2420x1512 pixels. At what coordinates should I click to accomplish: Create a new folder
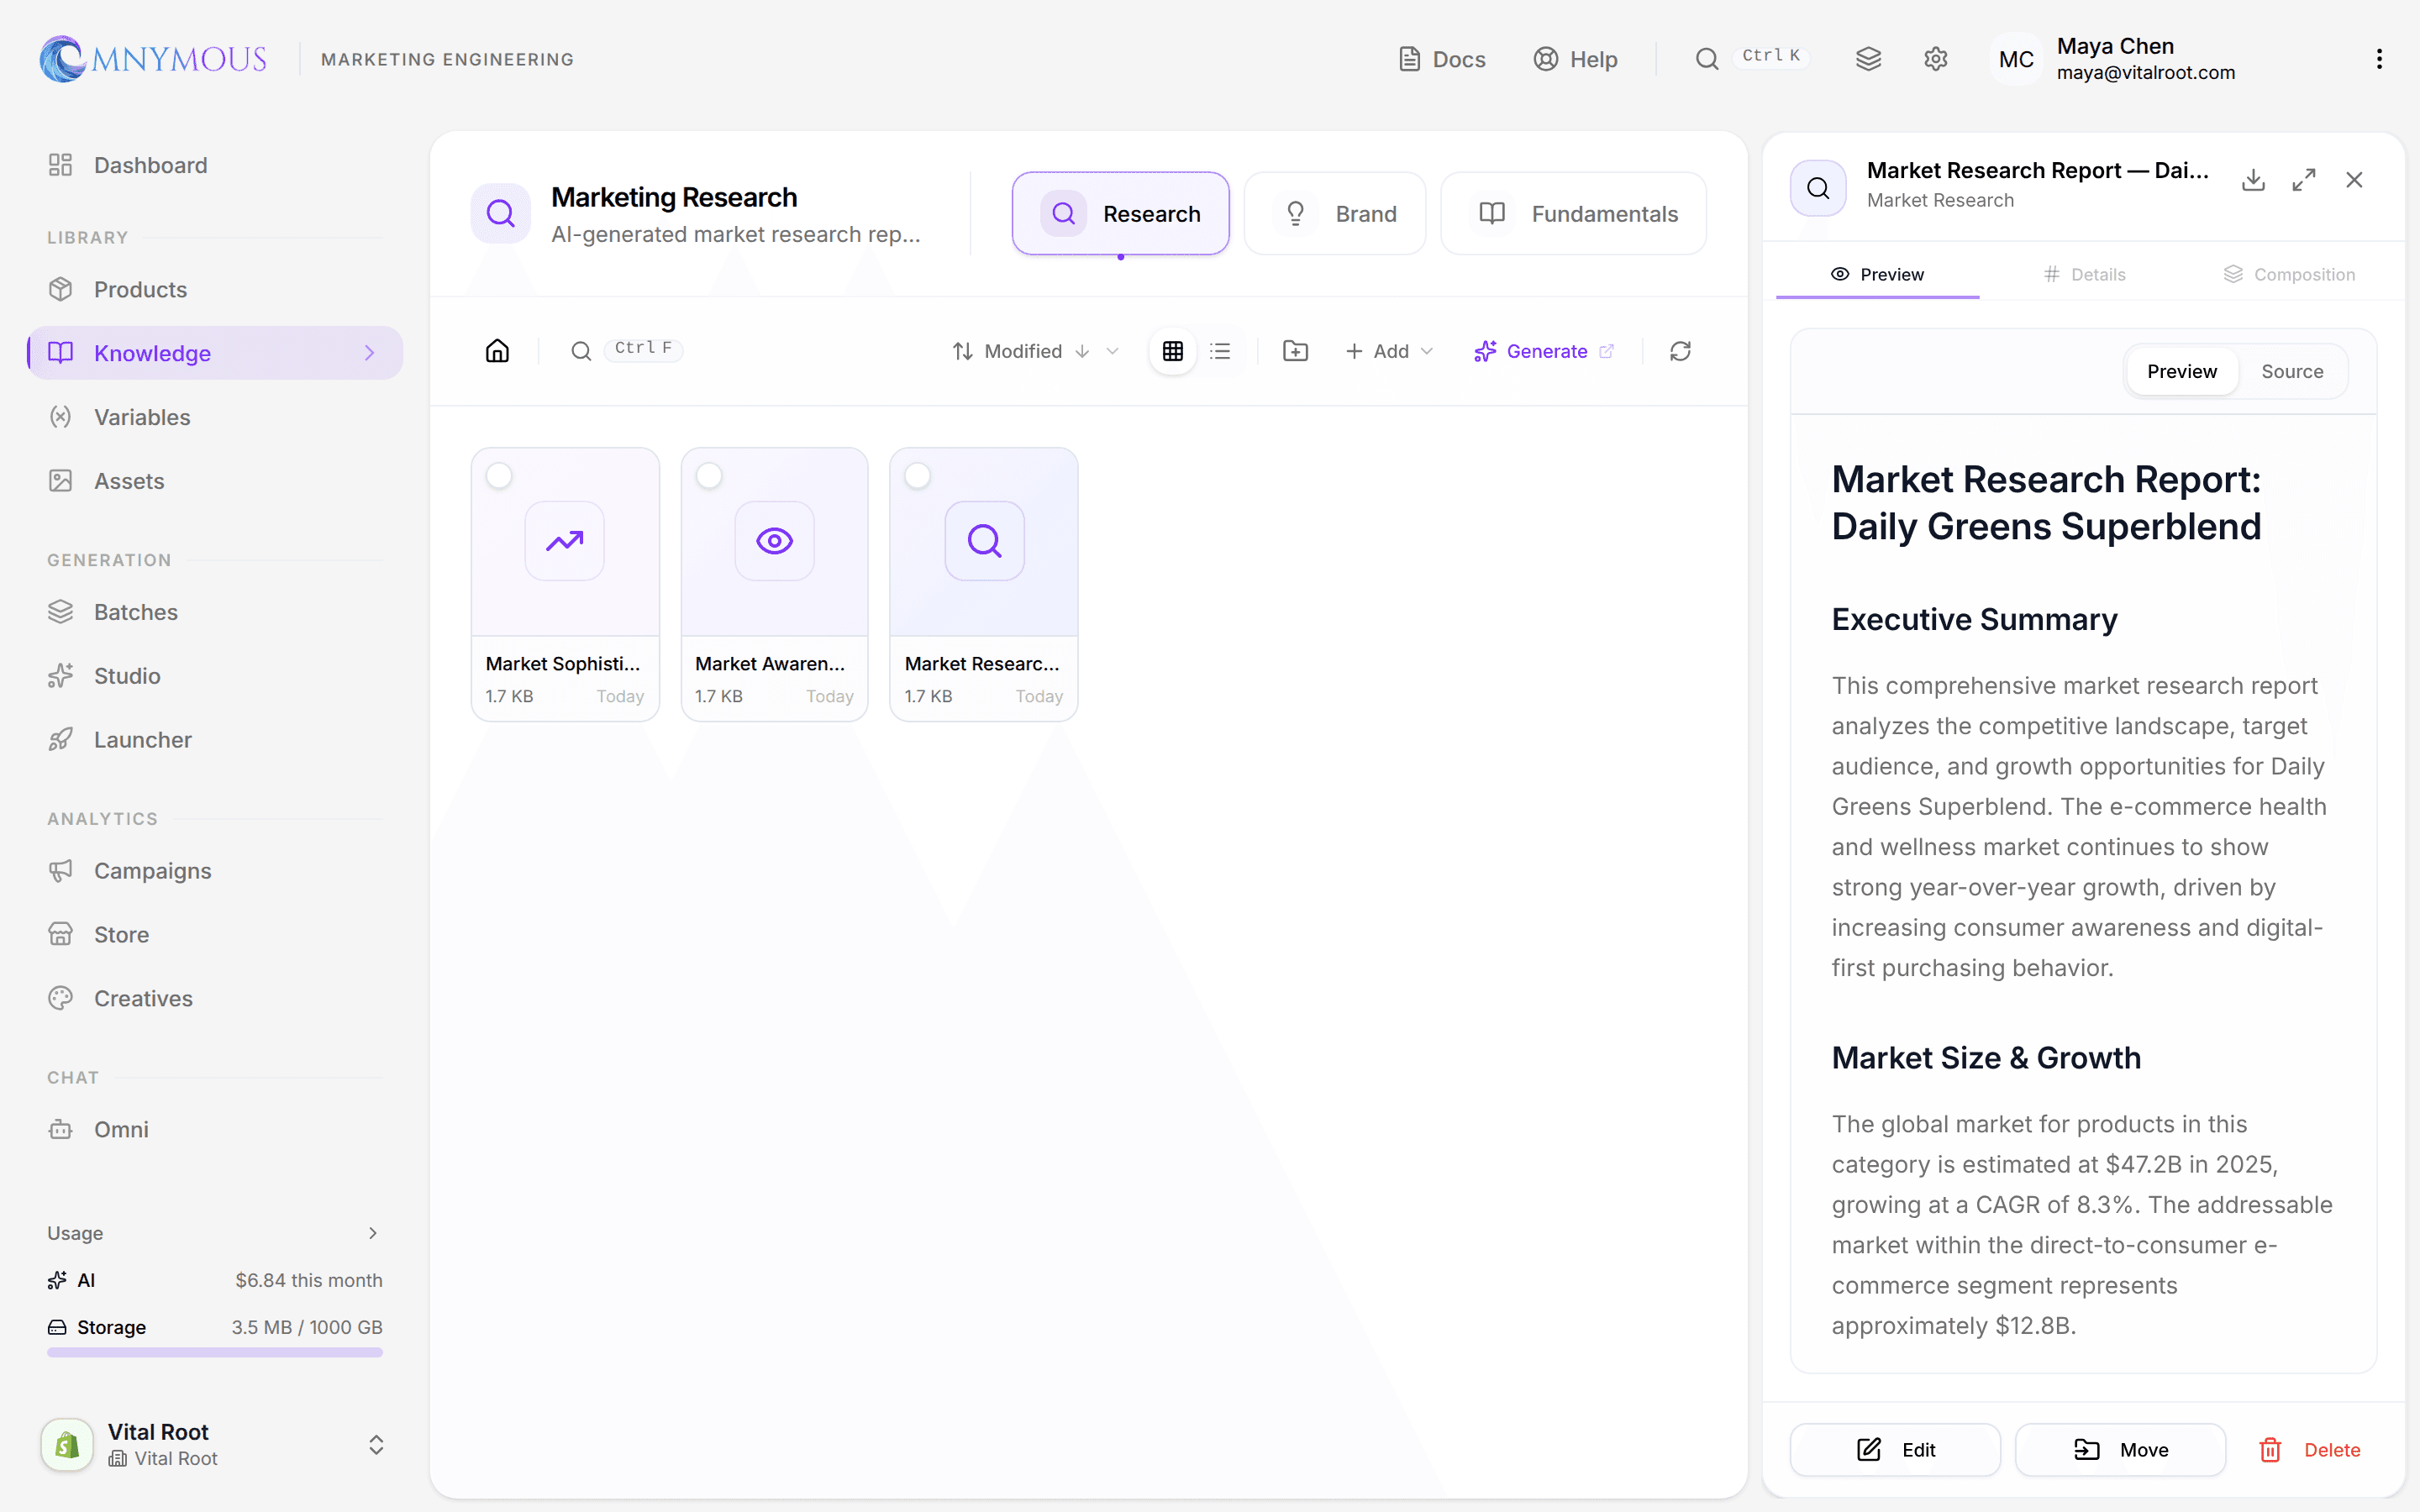pyautogui.click(x=1295, y=351)
